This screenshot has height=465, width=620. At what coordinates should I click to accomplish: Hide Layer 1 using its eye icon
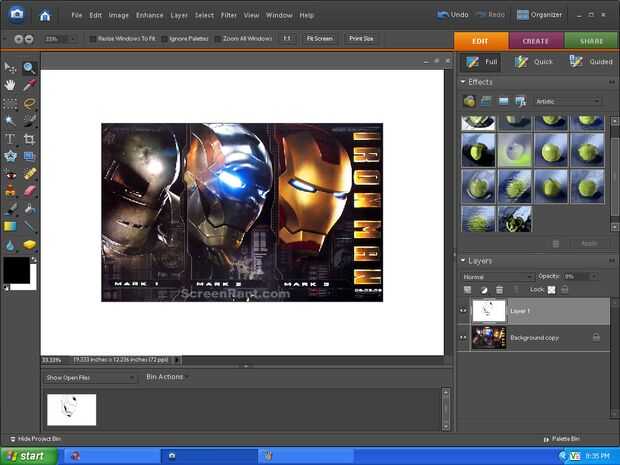(463, 311)
